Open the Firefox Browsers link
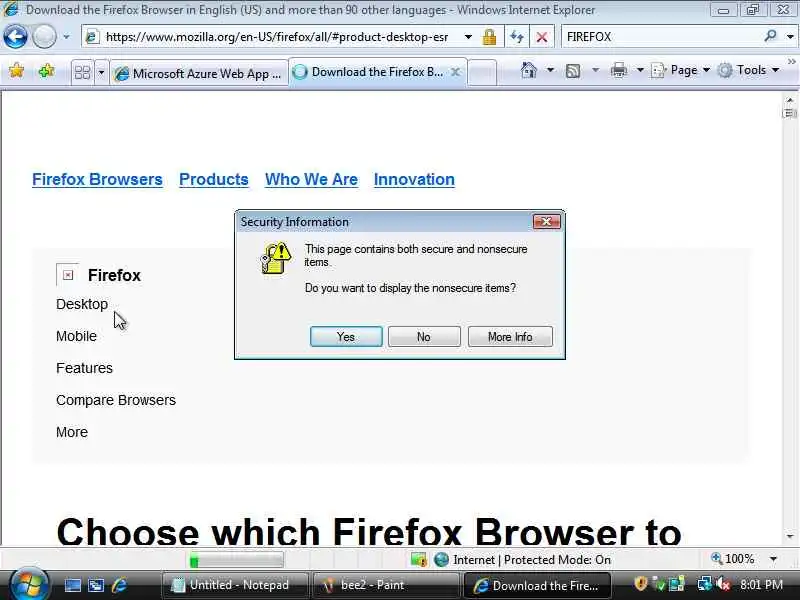Image resolution: width=800 pixels, height=600 pixels. (97, 179)
